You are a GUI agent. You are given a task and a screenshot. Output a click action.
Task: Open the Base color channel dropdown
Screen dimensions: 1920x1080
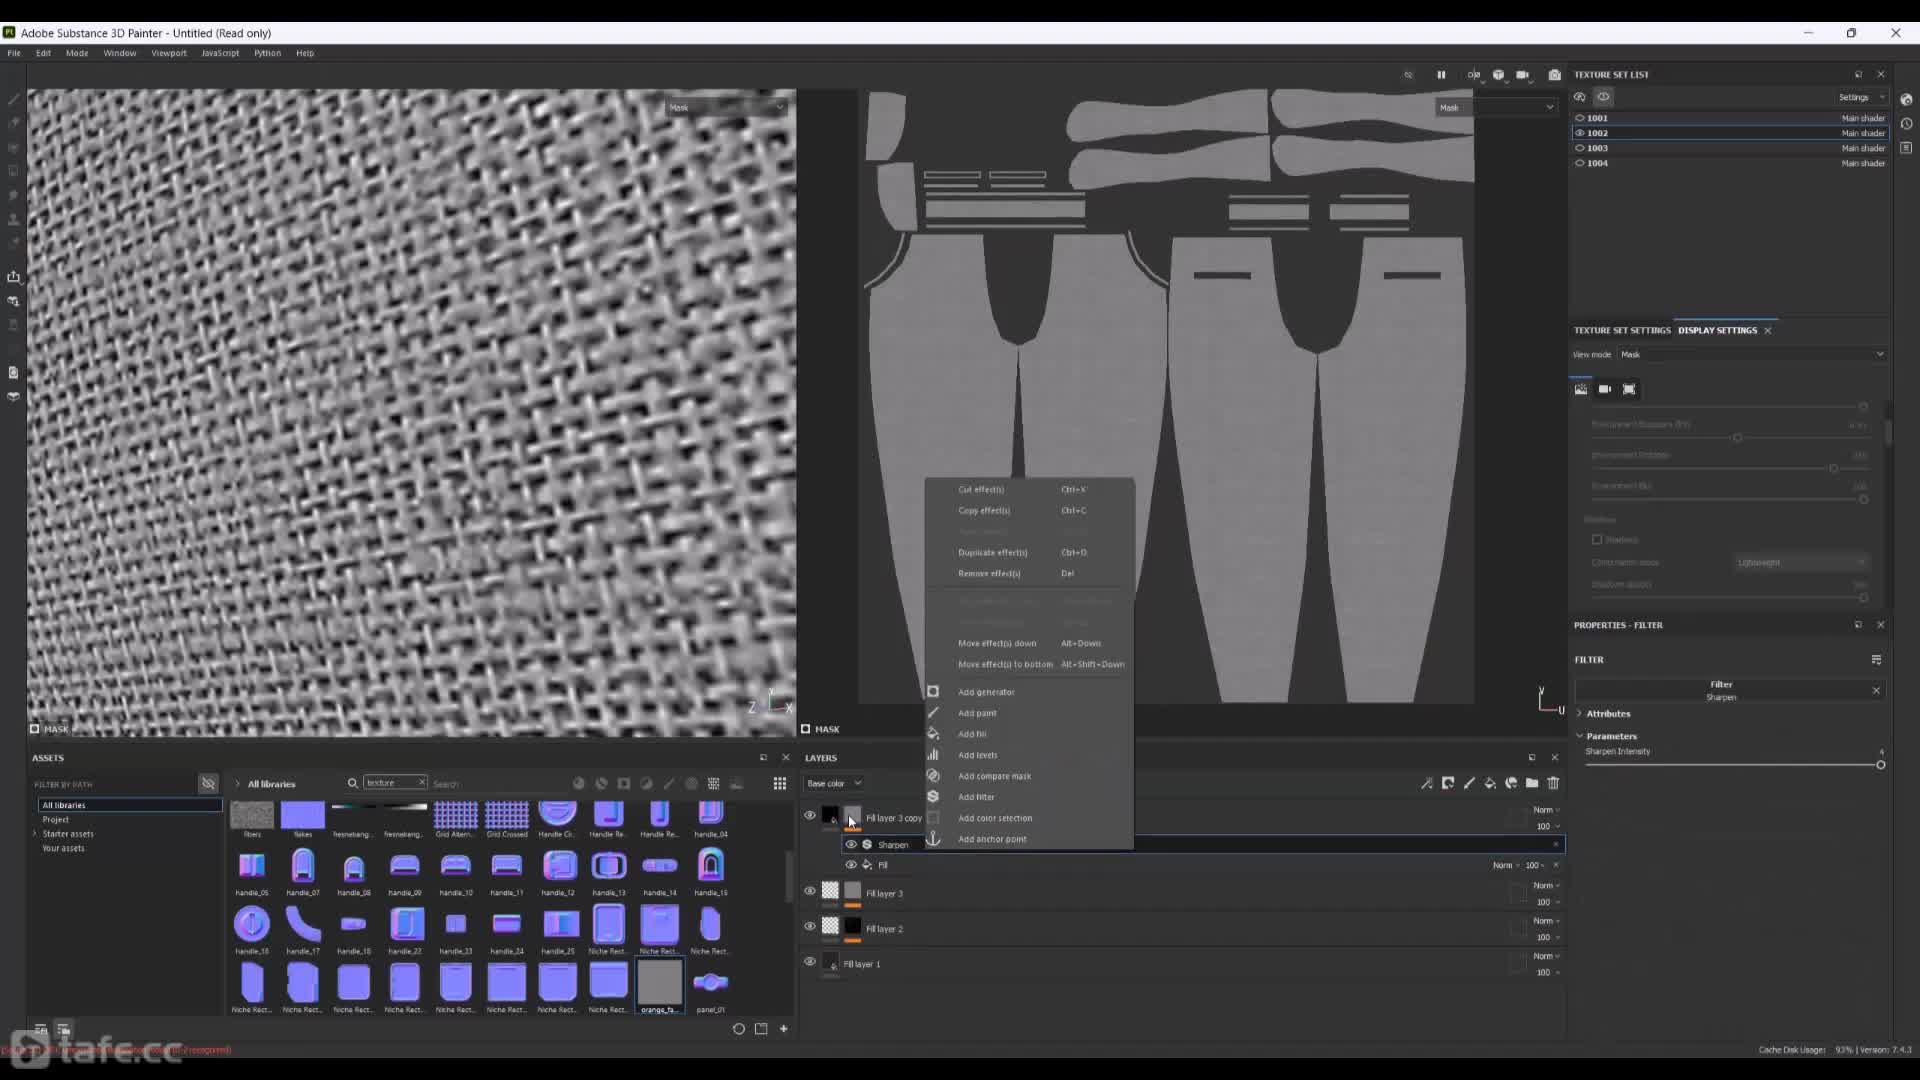tap(834, 783)
